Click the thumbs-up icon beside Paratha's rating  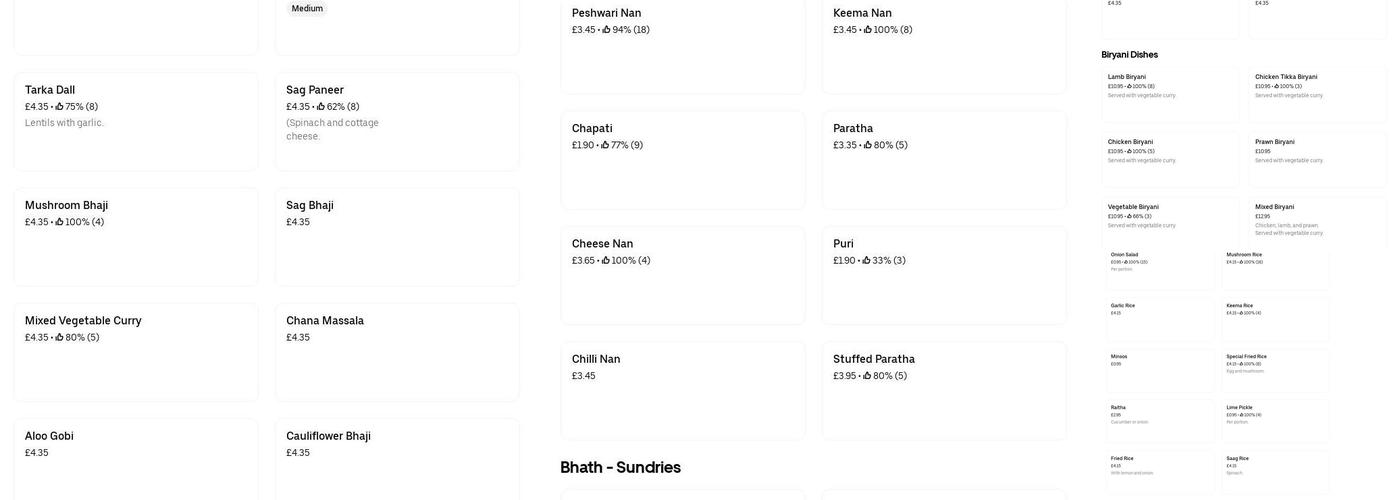(x=868, y=145)
